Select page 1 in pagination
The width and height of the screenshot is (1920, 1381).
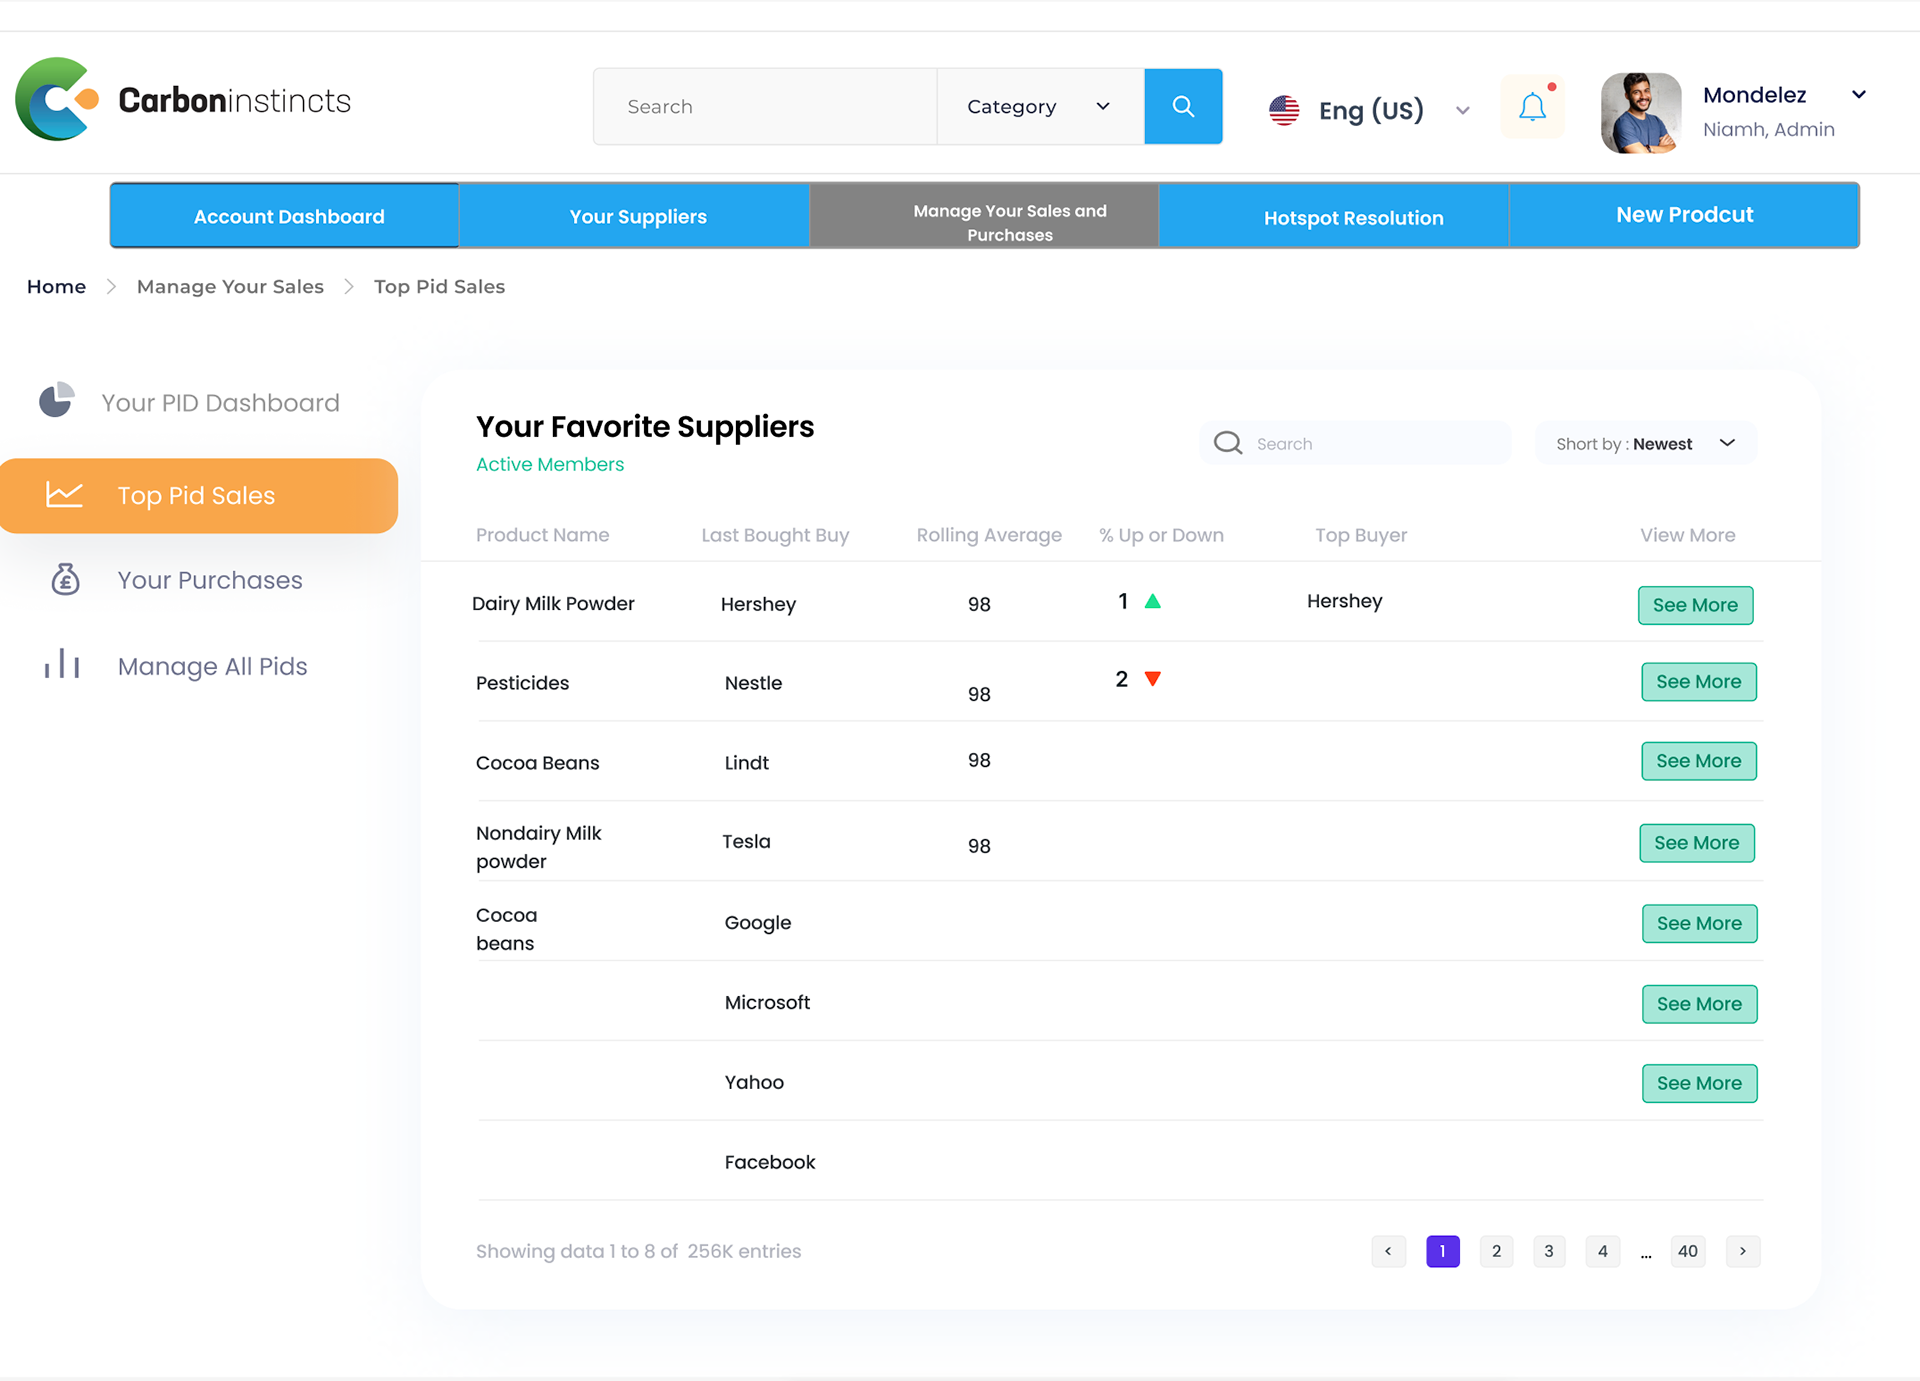pos(1442,1251)
